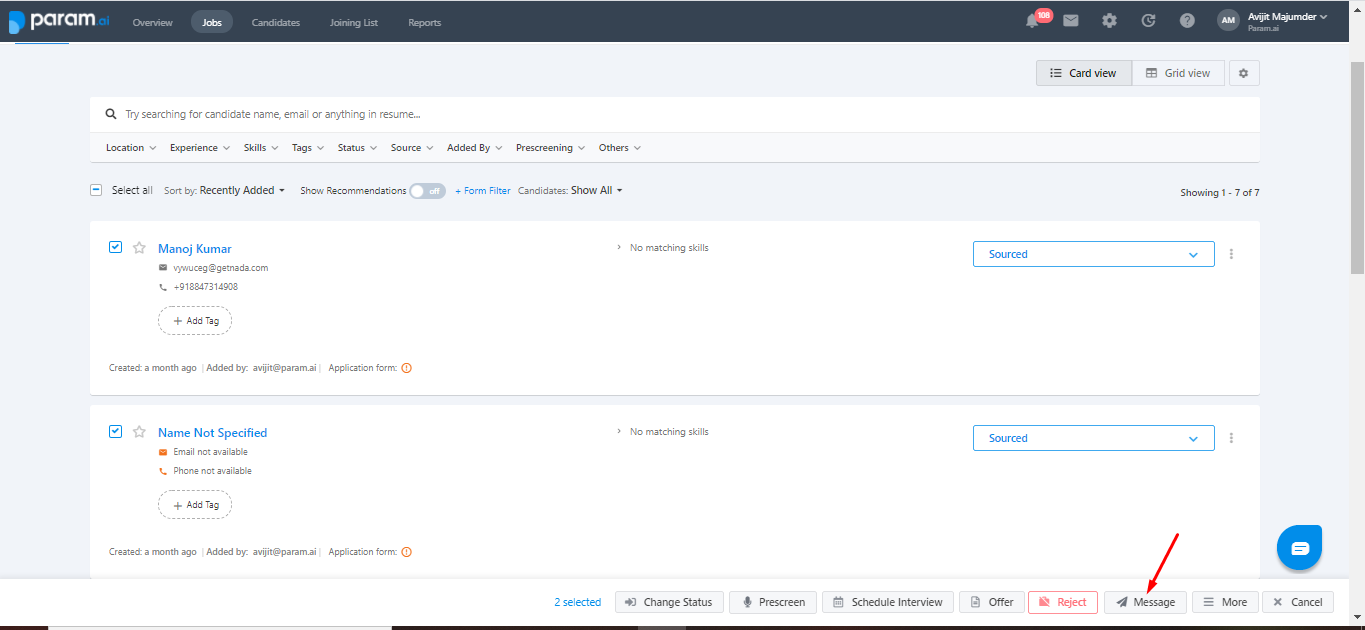Open Sort by Recently Added dropdown
The image size is (1365, 630).
[242, 190]
